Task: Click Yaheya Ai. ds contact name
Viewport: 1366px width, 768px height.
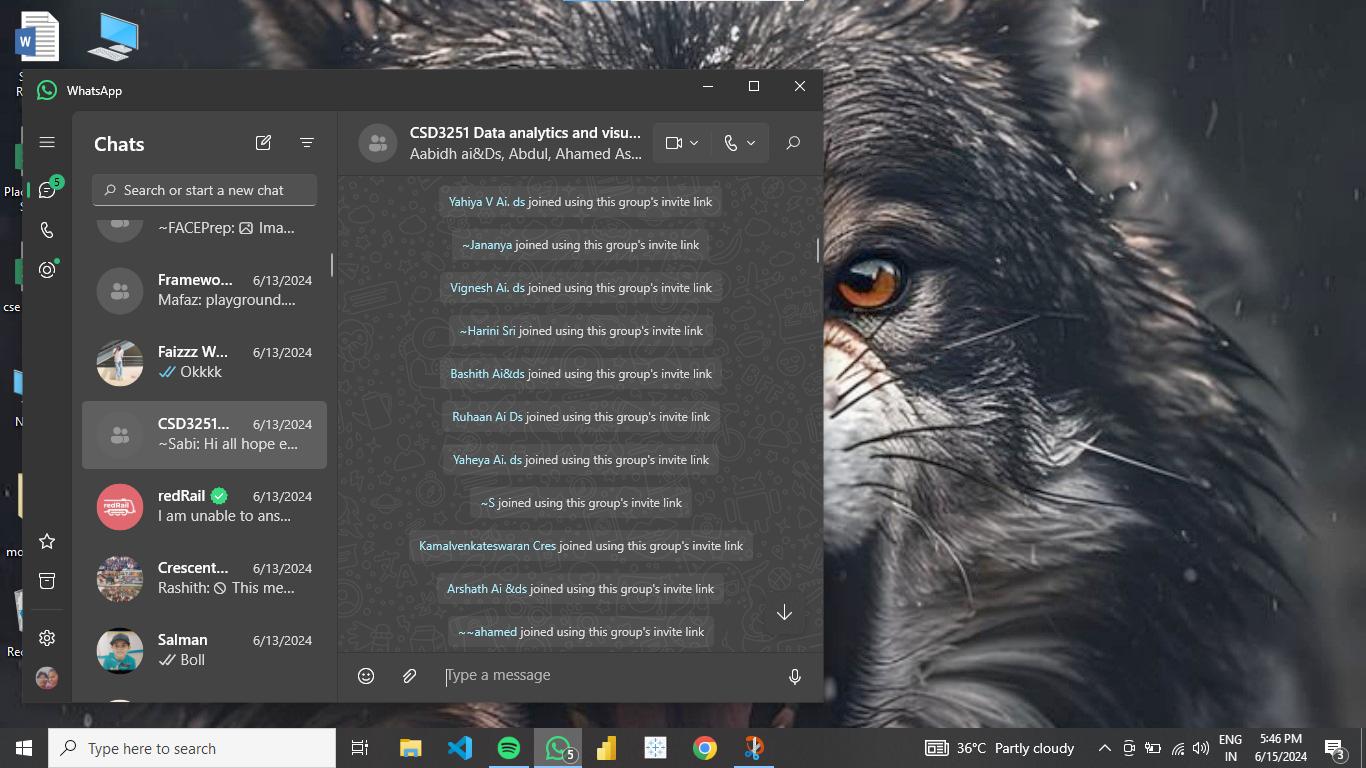Action: pyautogui.click(x=487, y=460)
